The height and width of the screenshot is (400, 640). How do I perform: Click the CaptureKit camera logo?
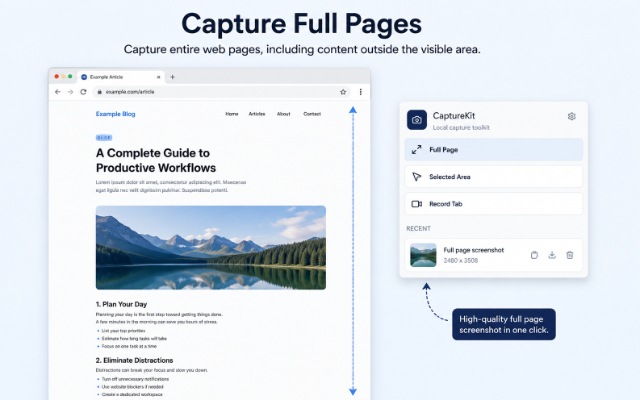point(417,120)
